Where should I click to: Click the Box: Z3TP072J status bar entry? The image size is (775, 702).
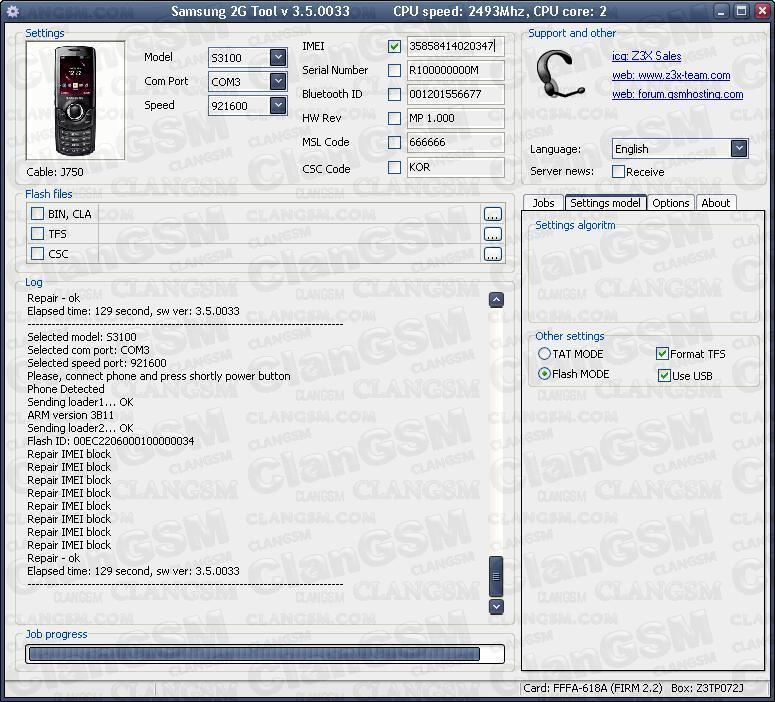click(707, 688)
